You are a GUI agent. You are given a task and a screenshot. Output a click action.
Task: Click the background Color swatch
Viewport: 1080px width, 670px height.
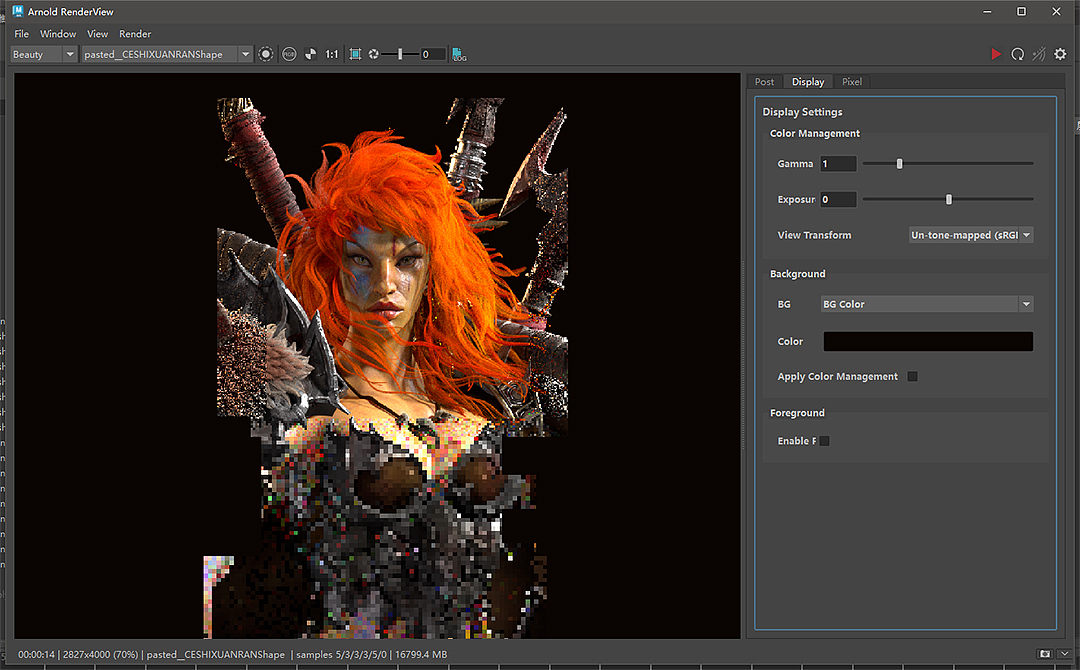coord(927,341)
